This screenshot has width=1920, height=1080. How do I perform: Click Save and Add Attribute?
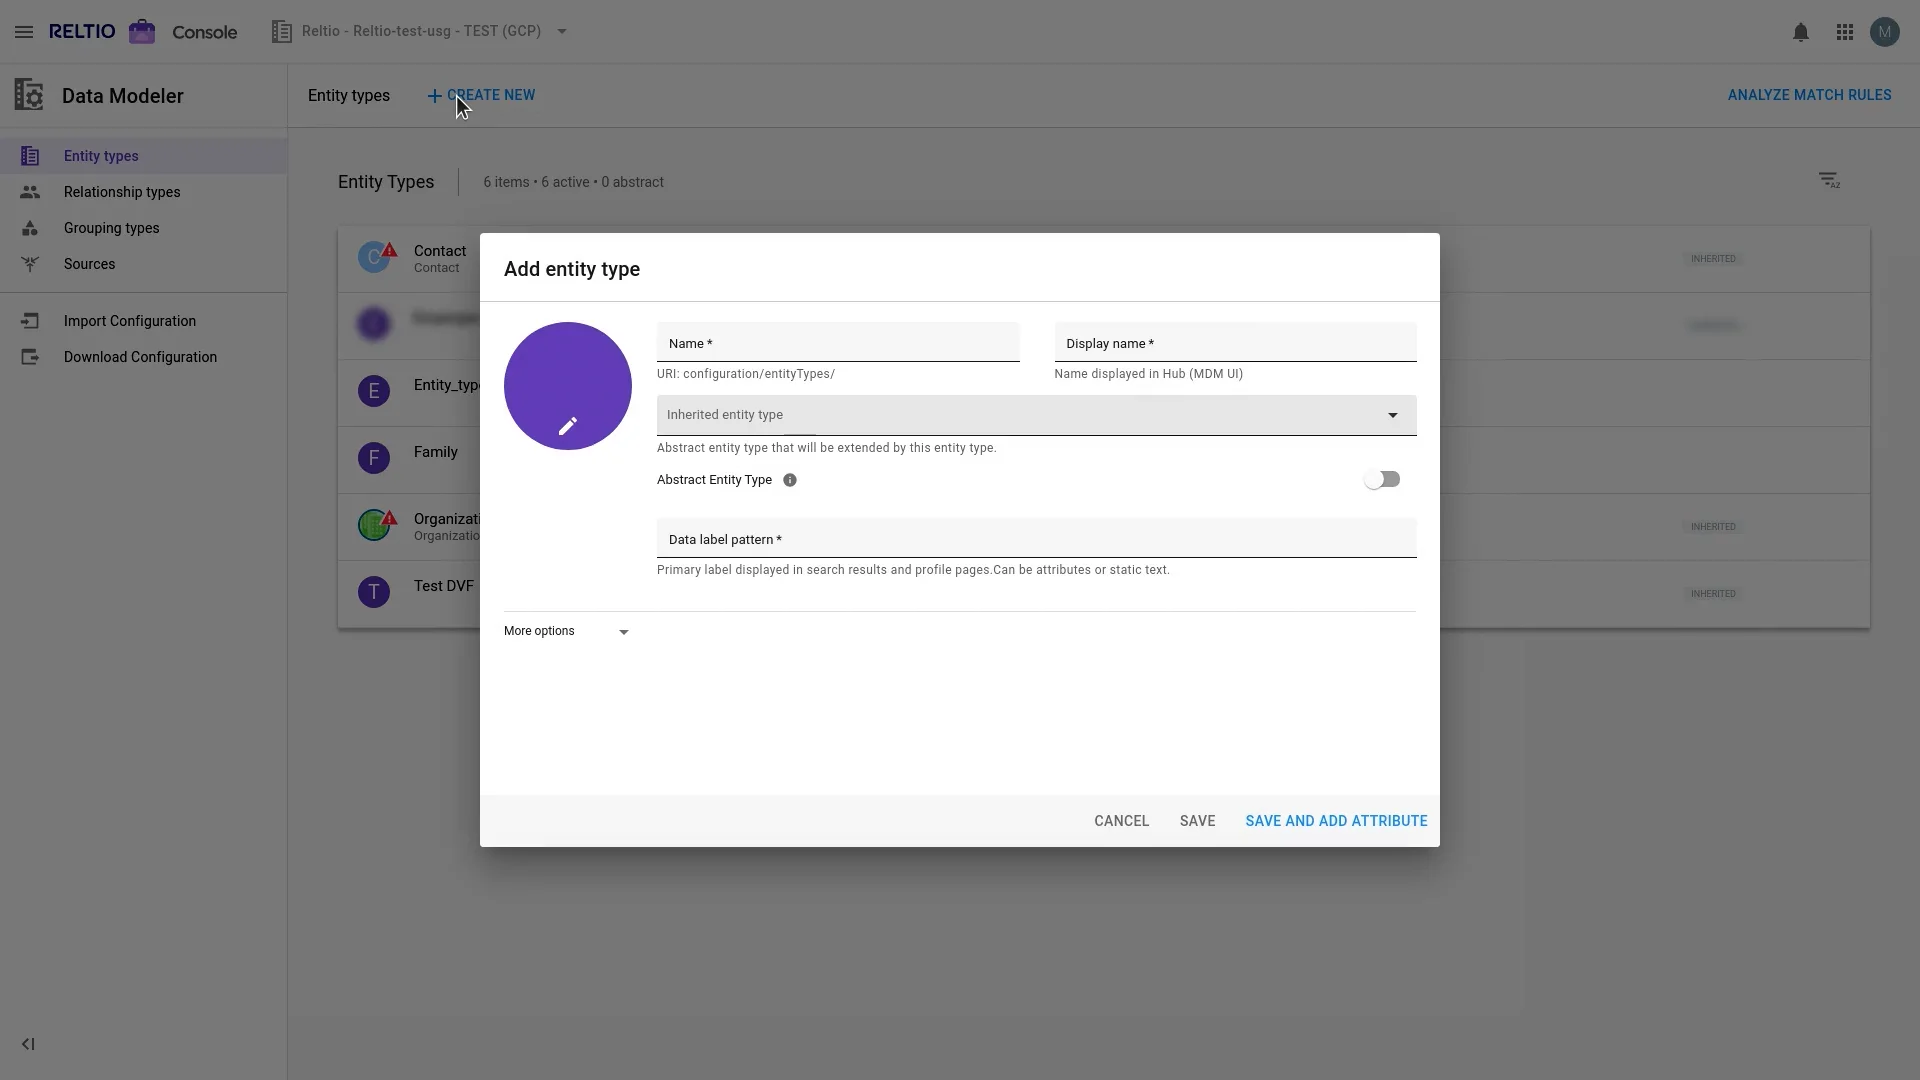click(1336, 821)
